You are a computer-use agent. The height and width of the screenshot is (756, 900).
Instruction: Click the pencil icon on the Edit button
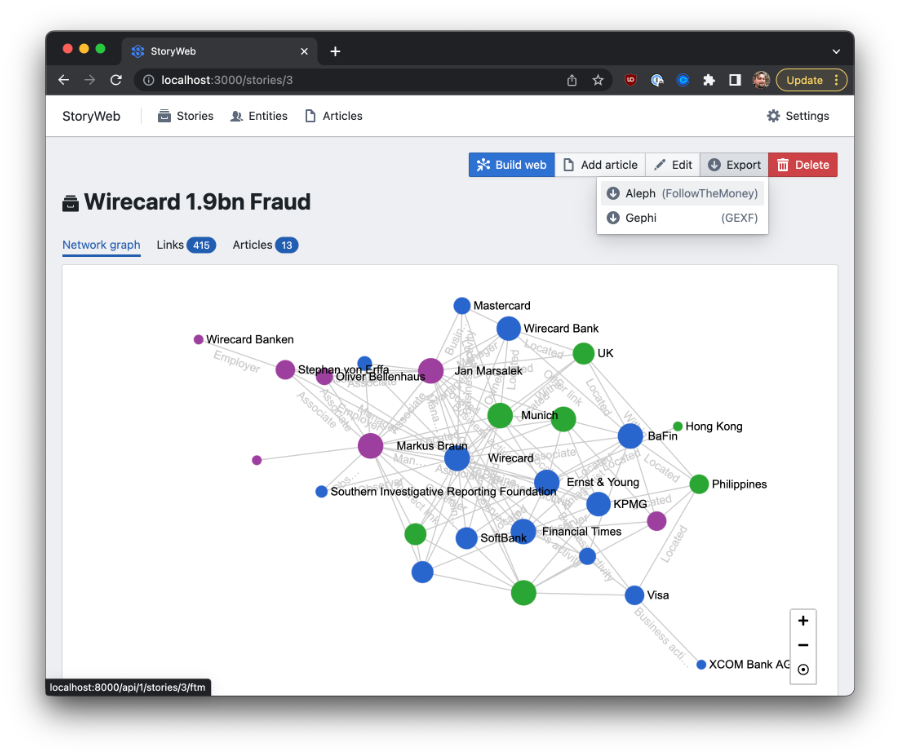pyautogui.click(x=660, y=164)
